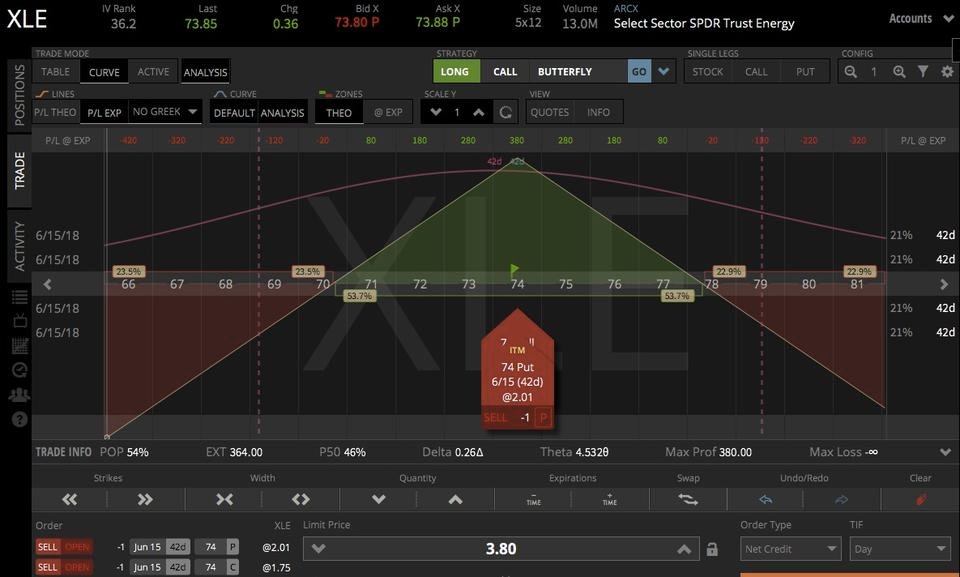Image resolution: width=960 pixels, height=577 pixels.
Task: Select the Table trade mode
Action: point(55,72)
